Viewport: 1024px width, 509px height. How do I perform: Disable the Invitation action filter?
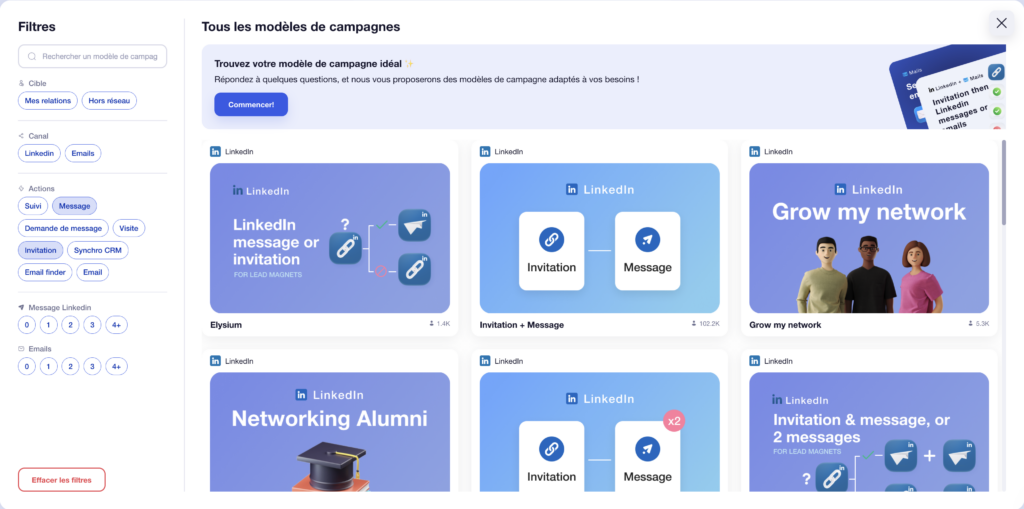click(41, 250)
